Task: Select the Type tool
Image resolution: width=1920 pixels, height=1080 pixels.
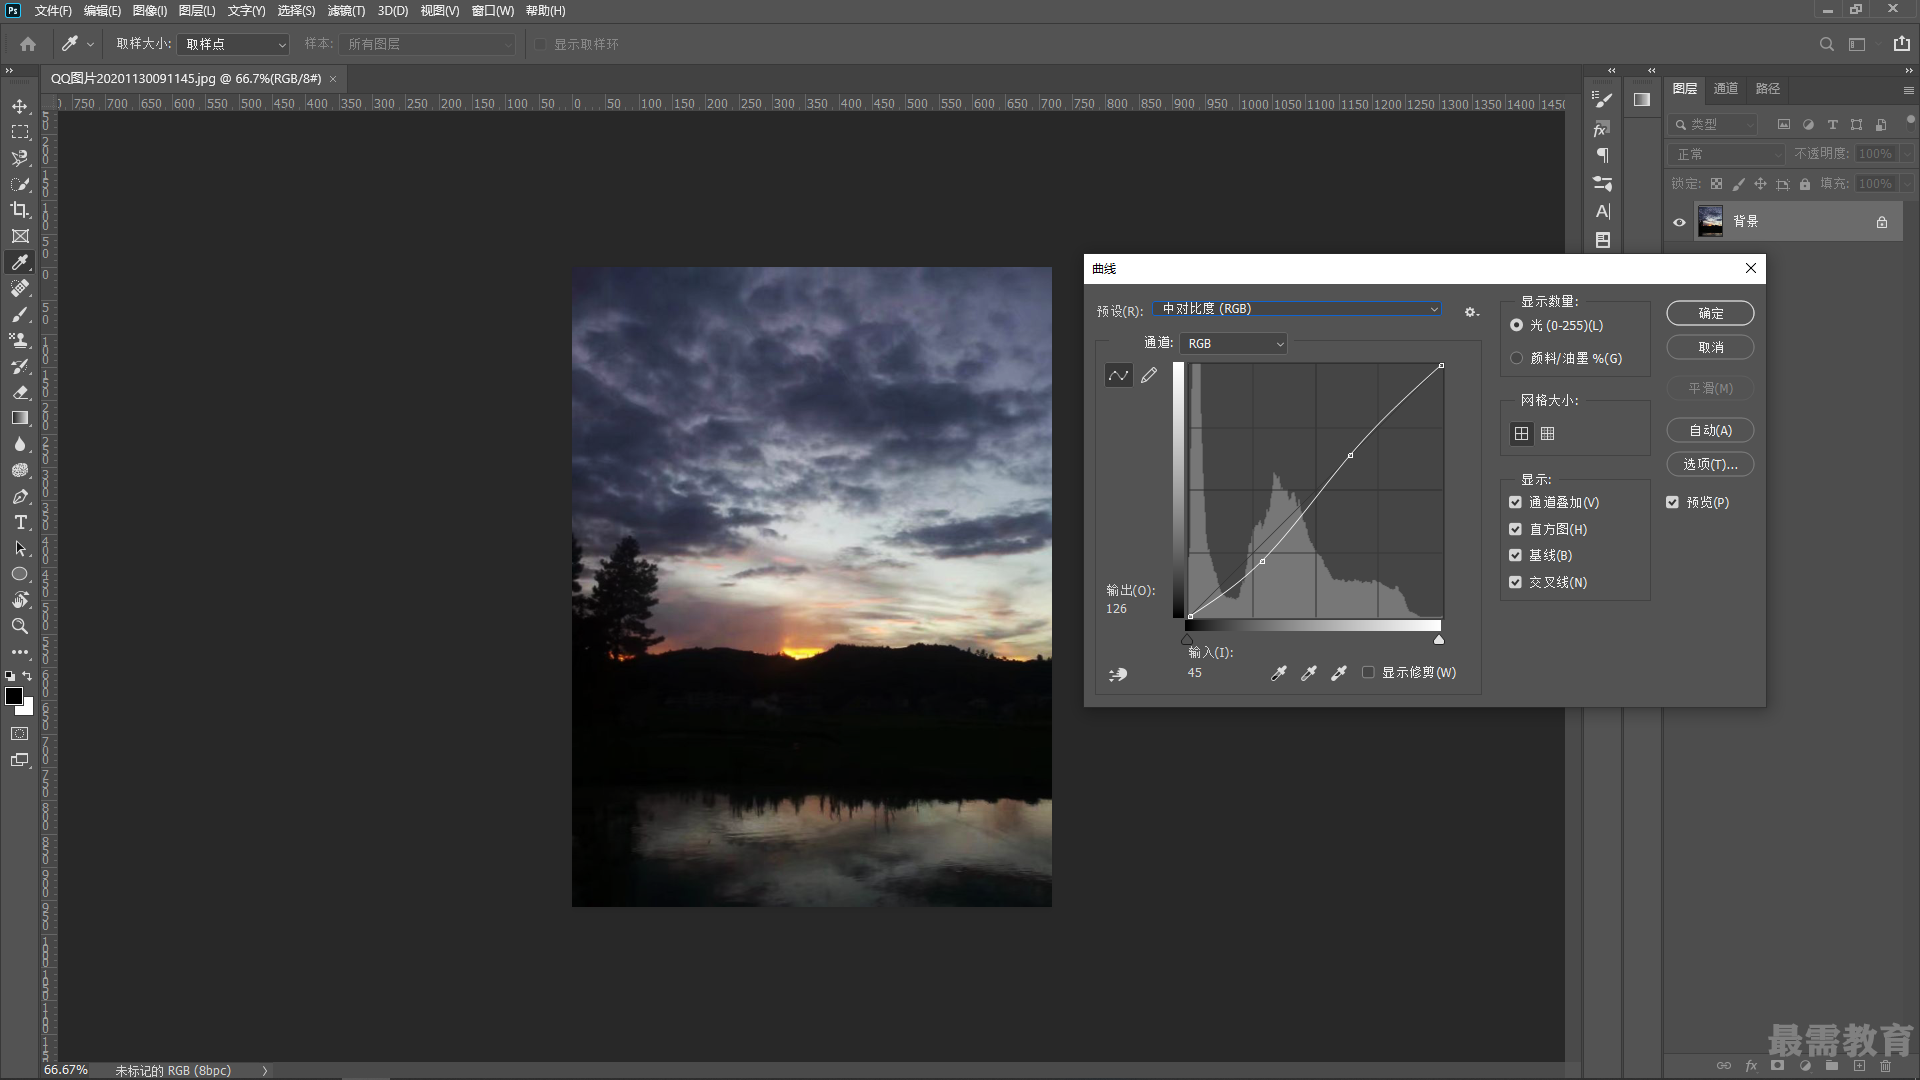Action: click(x=20, y=522)
